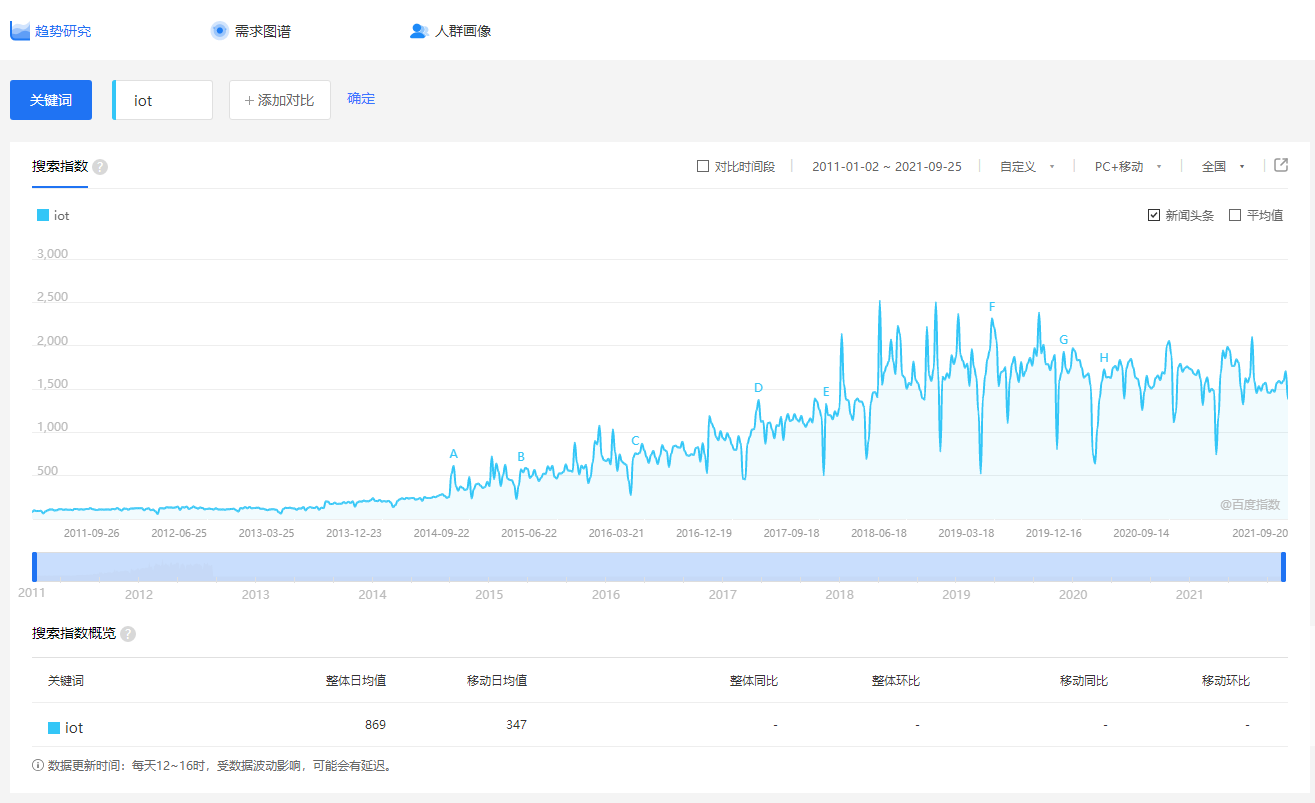Click the export/share icon at chart top-right
This screenshot has height=803, width=1315.
point(1281,166)
